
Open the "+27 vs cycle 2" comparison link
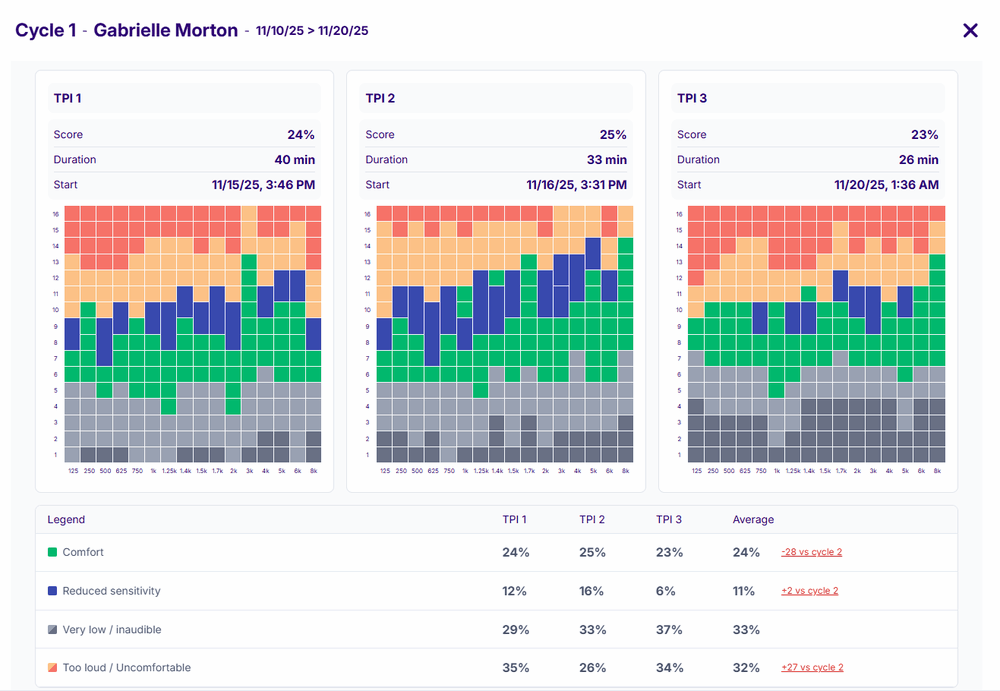[x=812, y=668]
